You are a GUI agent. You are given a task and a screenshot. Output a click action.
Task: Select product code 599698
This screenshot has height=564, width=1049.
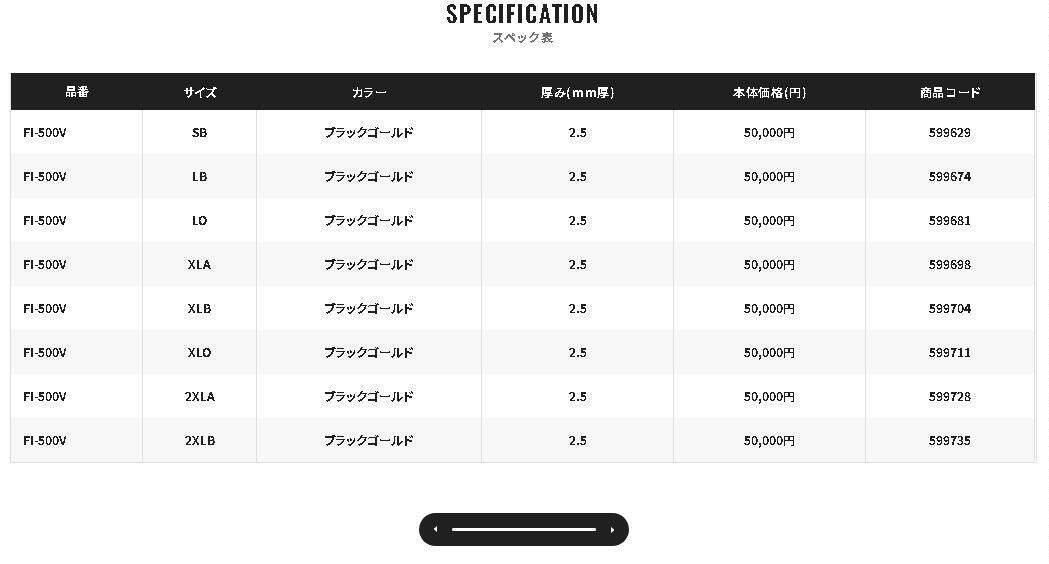coord(950,265)
